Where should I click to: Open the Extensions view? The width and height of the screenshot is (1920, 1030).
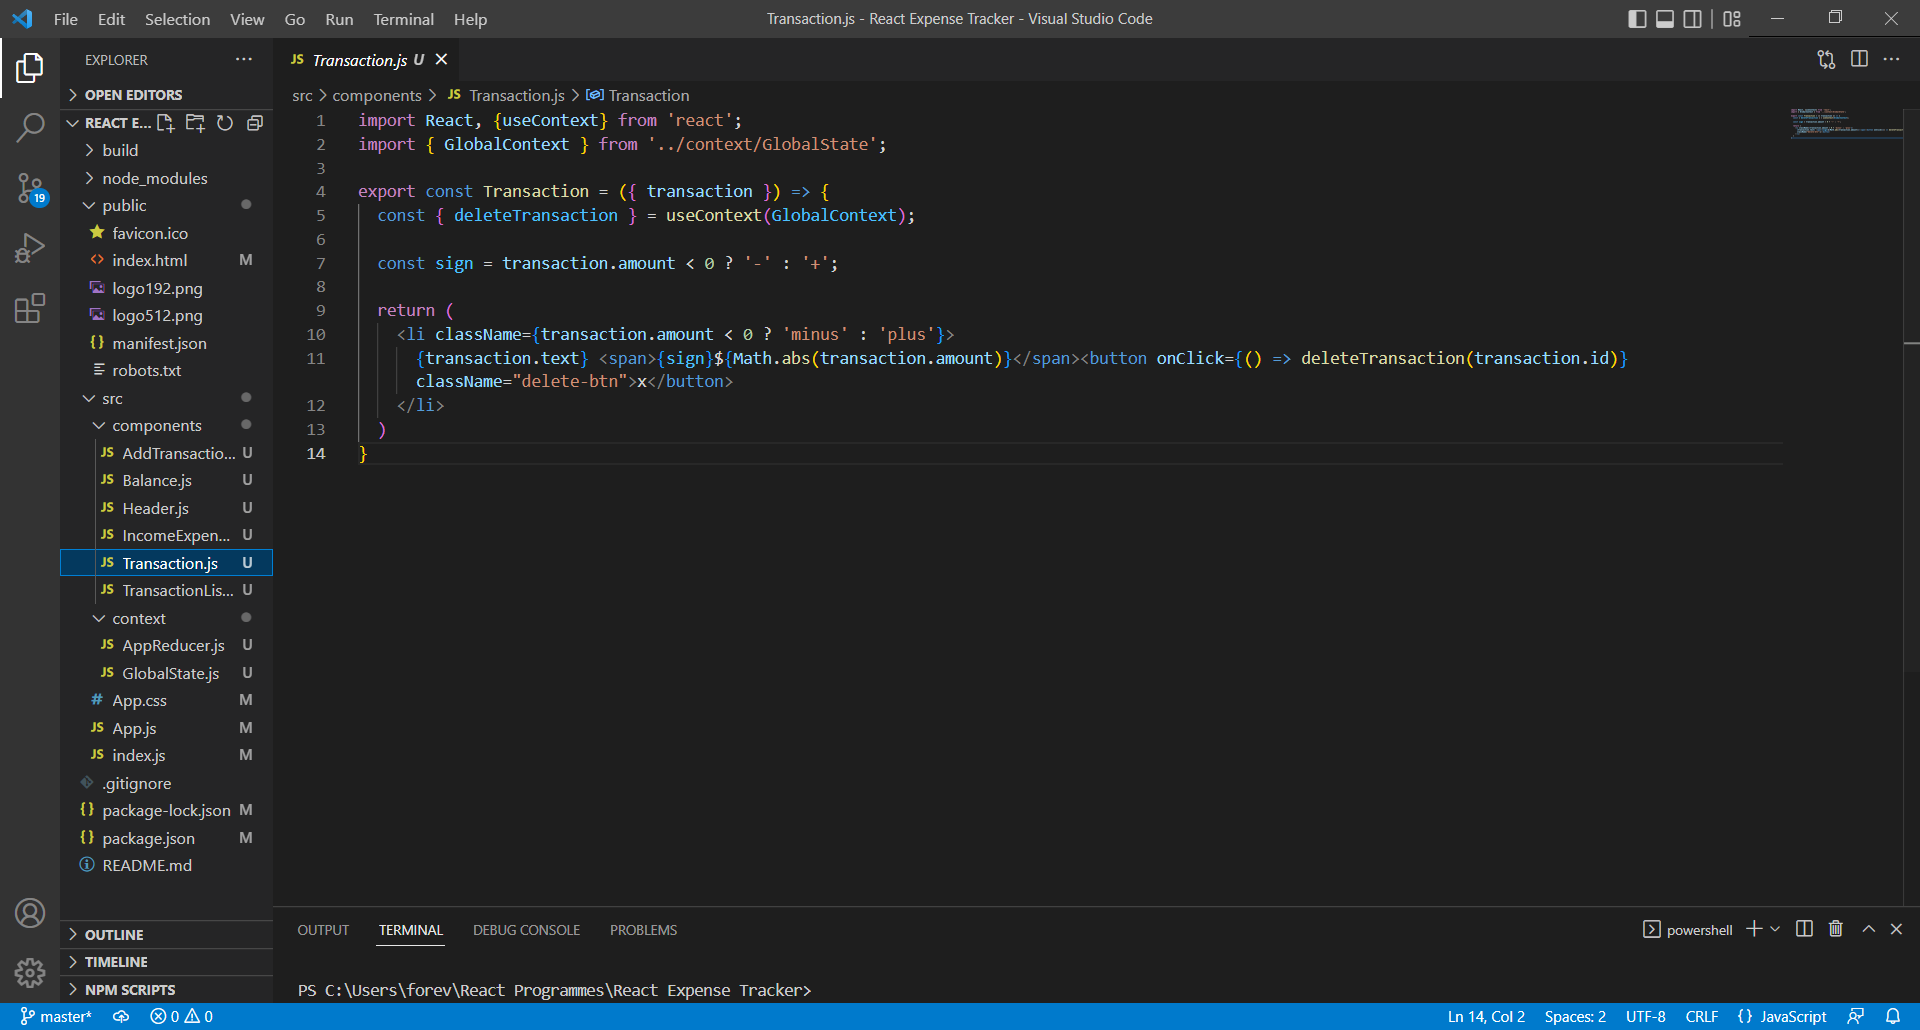coord(30,308)
